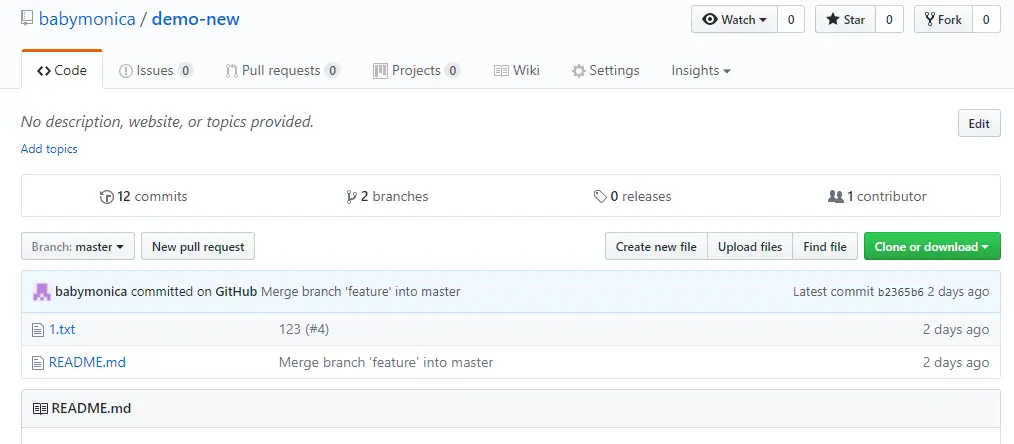The height and width of the screenshot is (444, 1014).
Task: View the 12 commits history
Action: (144, 196)
